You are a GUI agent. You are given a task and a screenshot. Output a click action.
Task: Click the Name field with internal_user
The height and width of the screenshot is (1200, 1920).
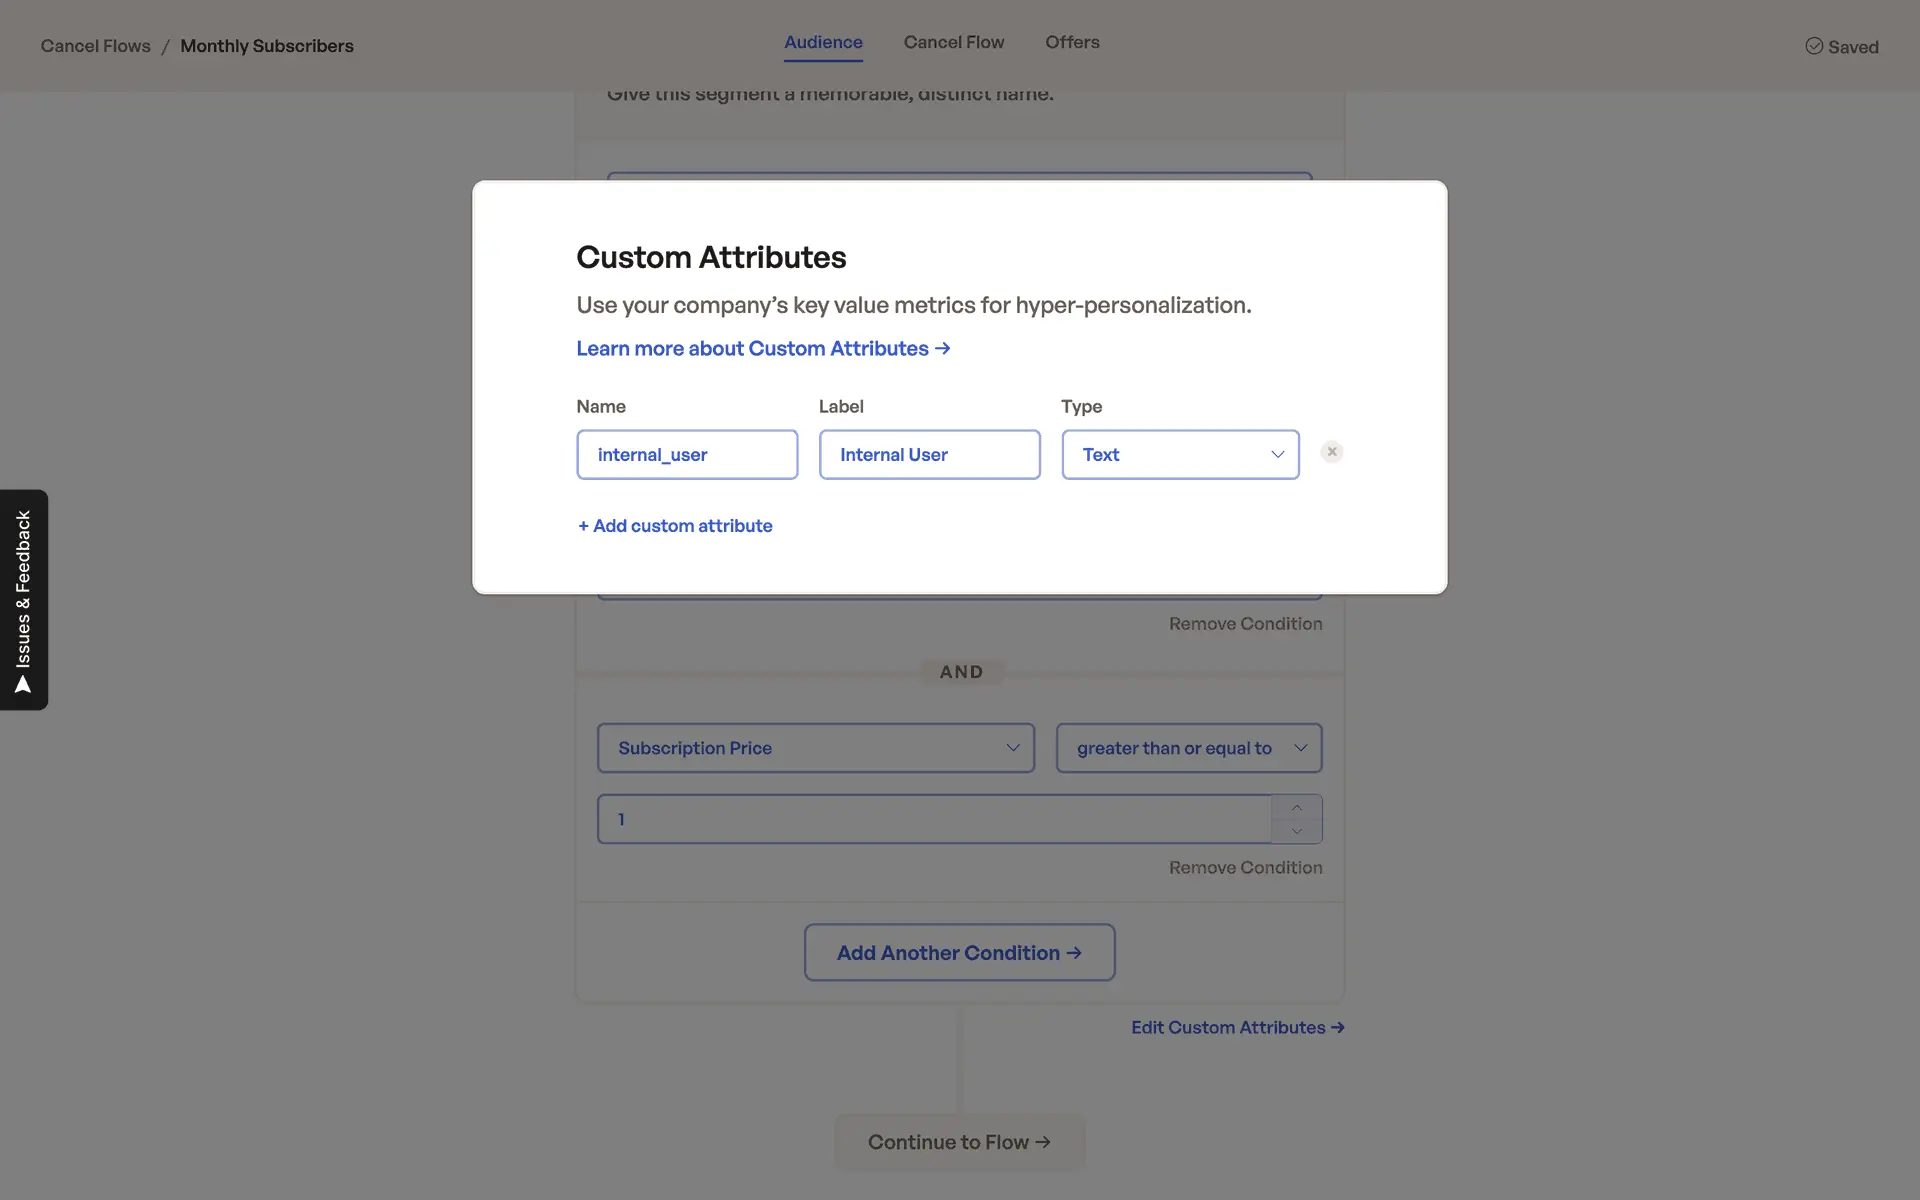pos(687,455)
